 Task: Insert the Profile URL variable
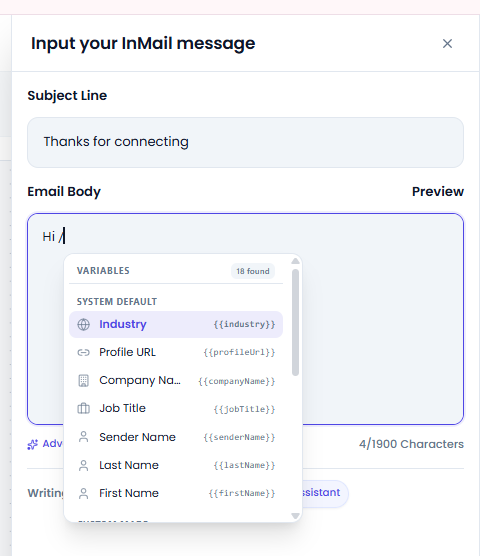(176, 352)
